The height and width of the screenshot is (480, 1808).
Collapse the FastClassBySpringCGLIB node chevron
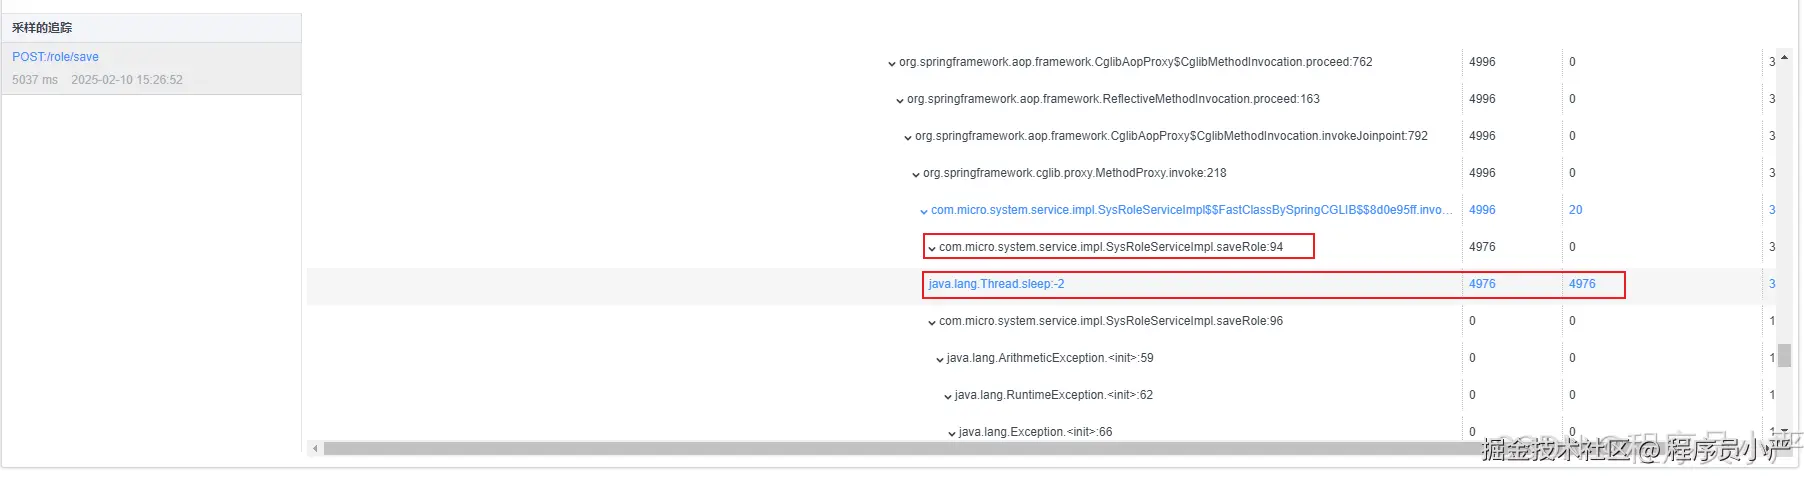pyautogui.click(x=924, y=211)
